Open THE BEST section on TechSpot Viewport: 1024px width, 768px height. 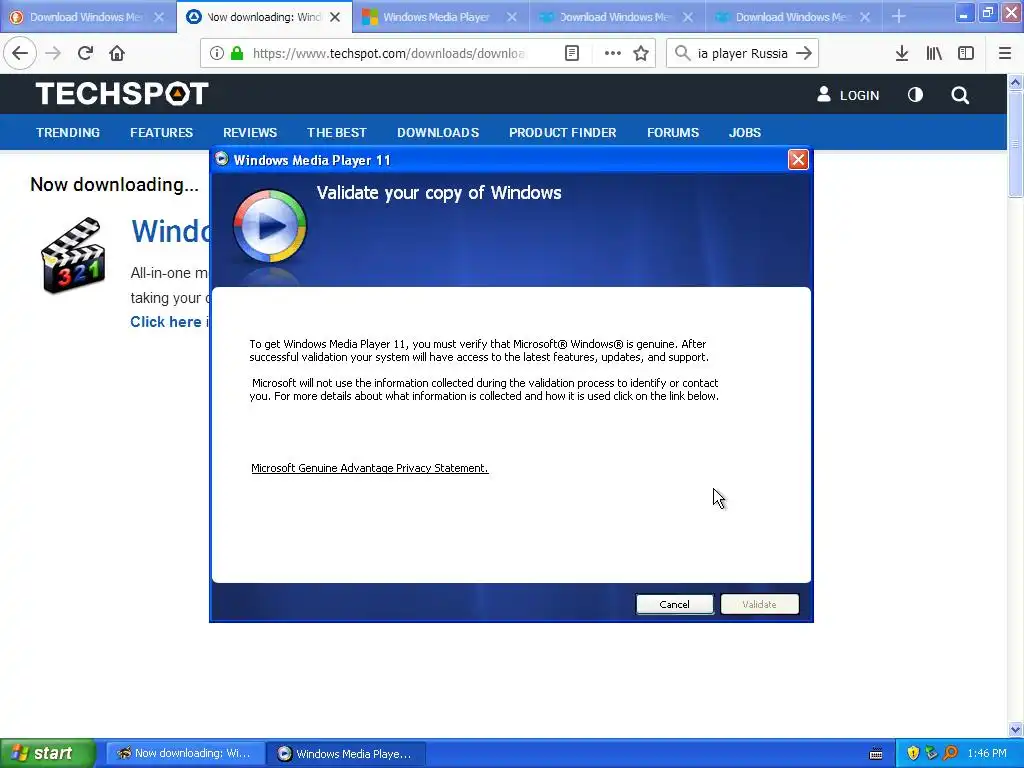coord(337,133)
